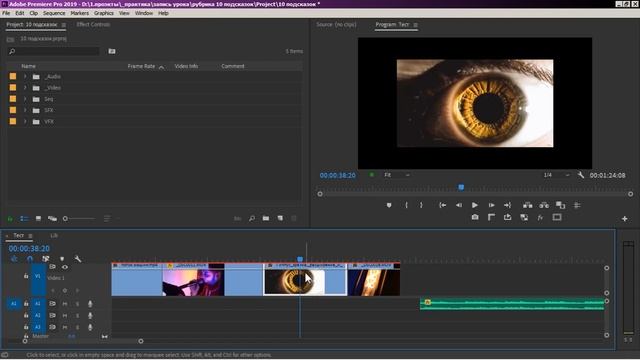This screenshot has width=640, height=360.
Task: Add marker from timeline toolbar
Action: point(62,259)
